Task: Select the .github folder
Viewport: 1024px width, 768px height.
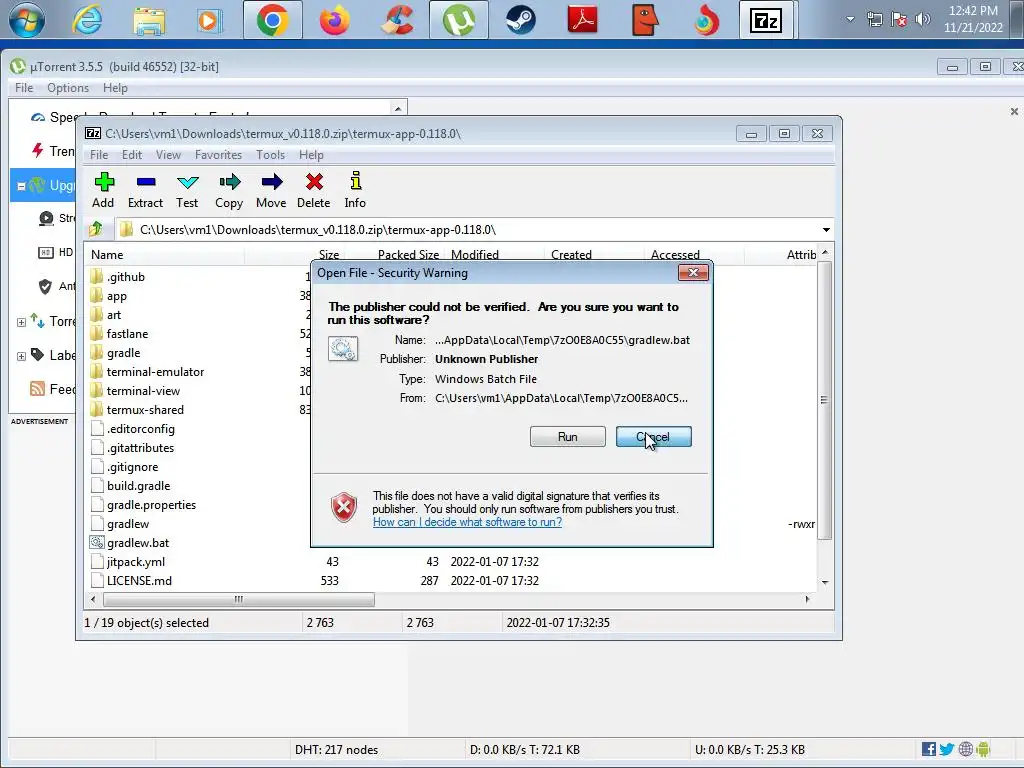Action: [125, 277]
